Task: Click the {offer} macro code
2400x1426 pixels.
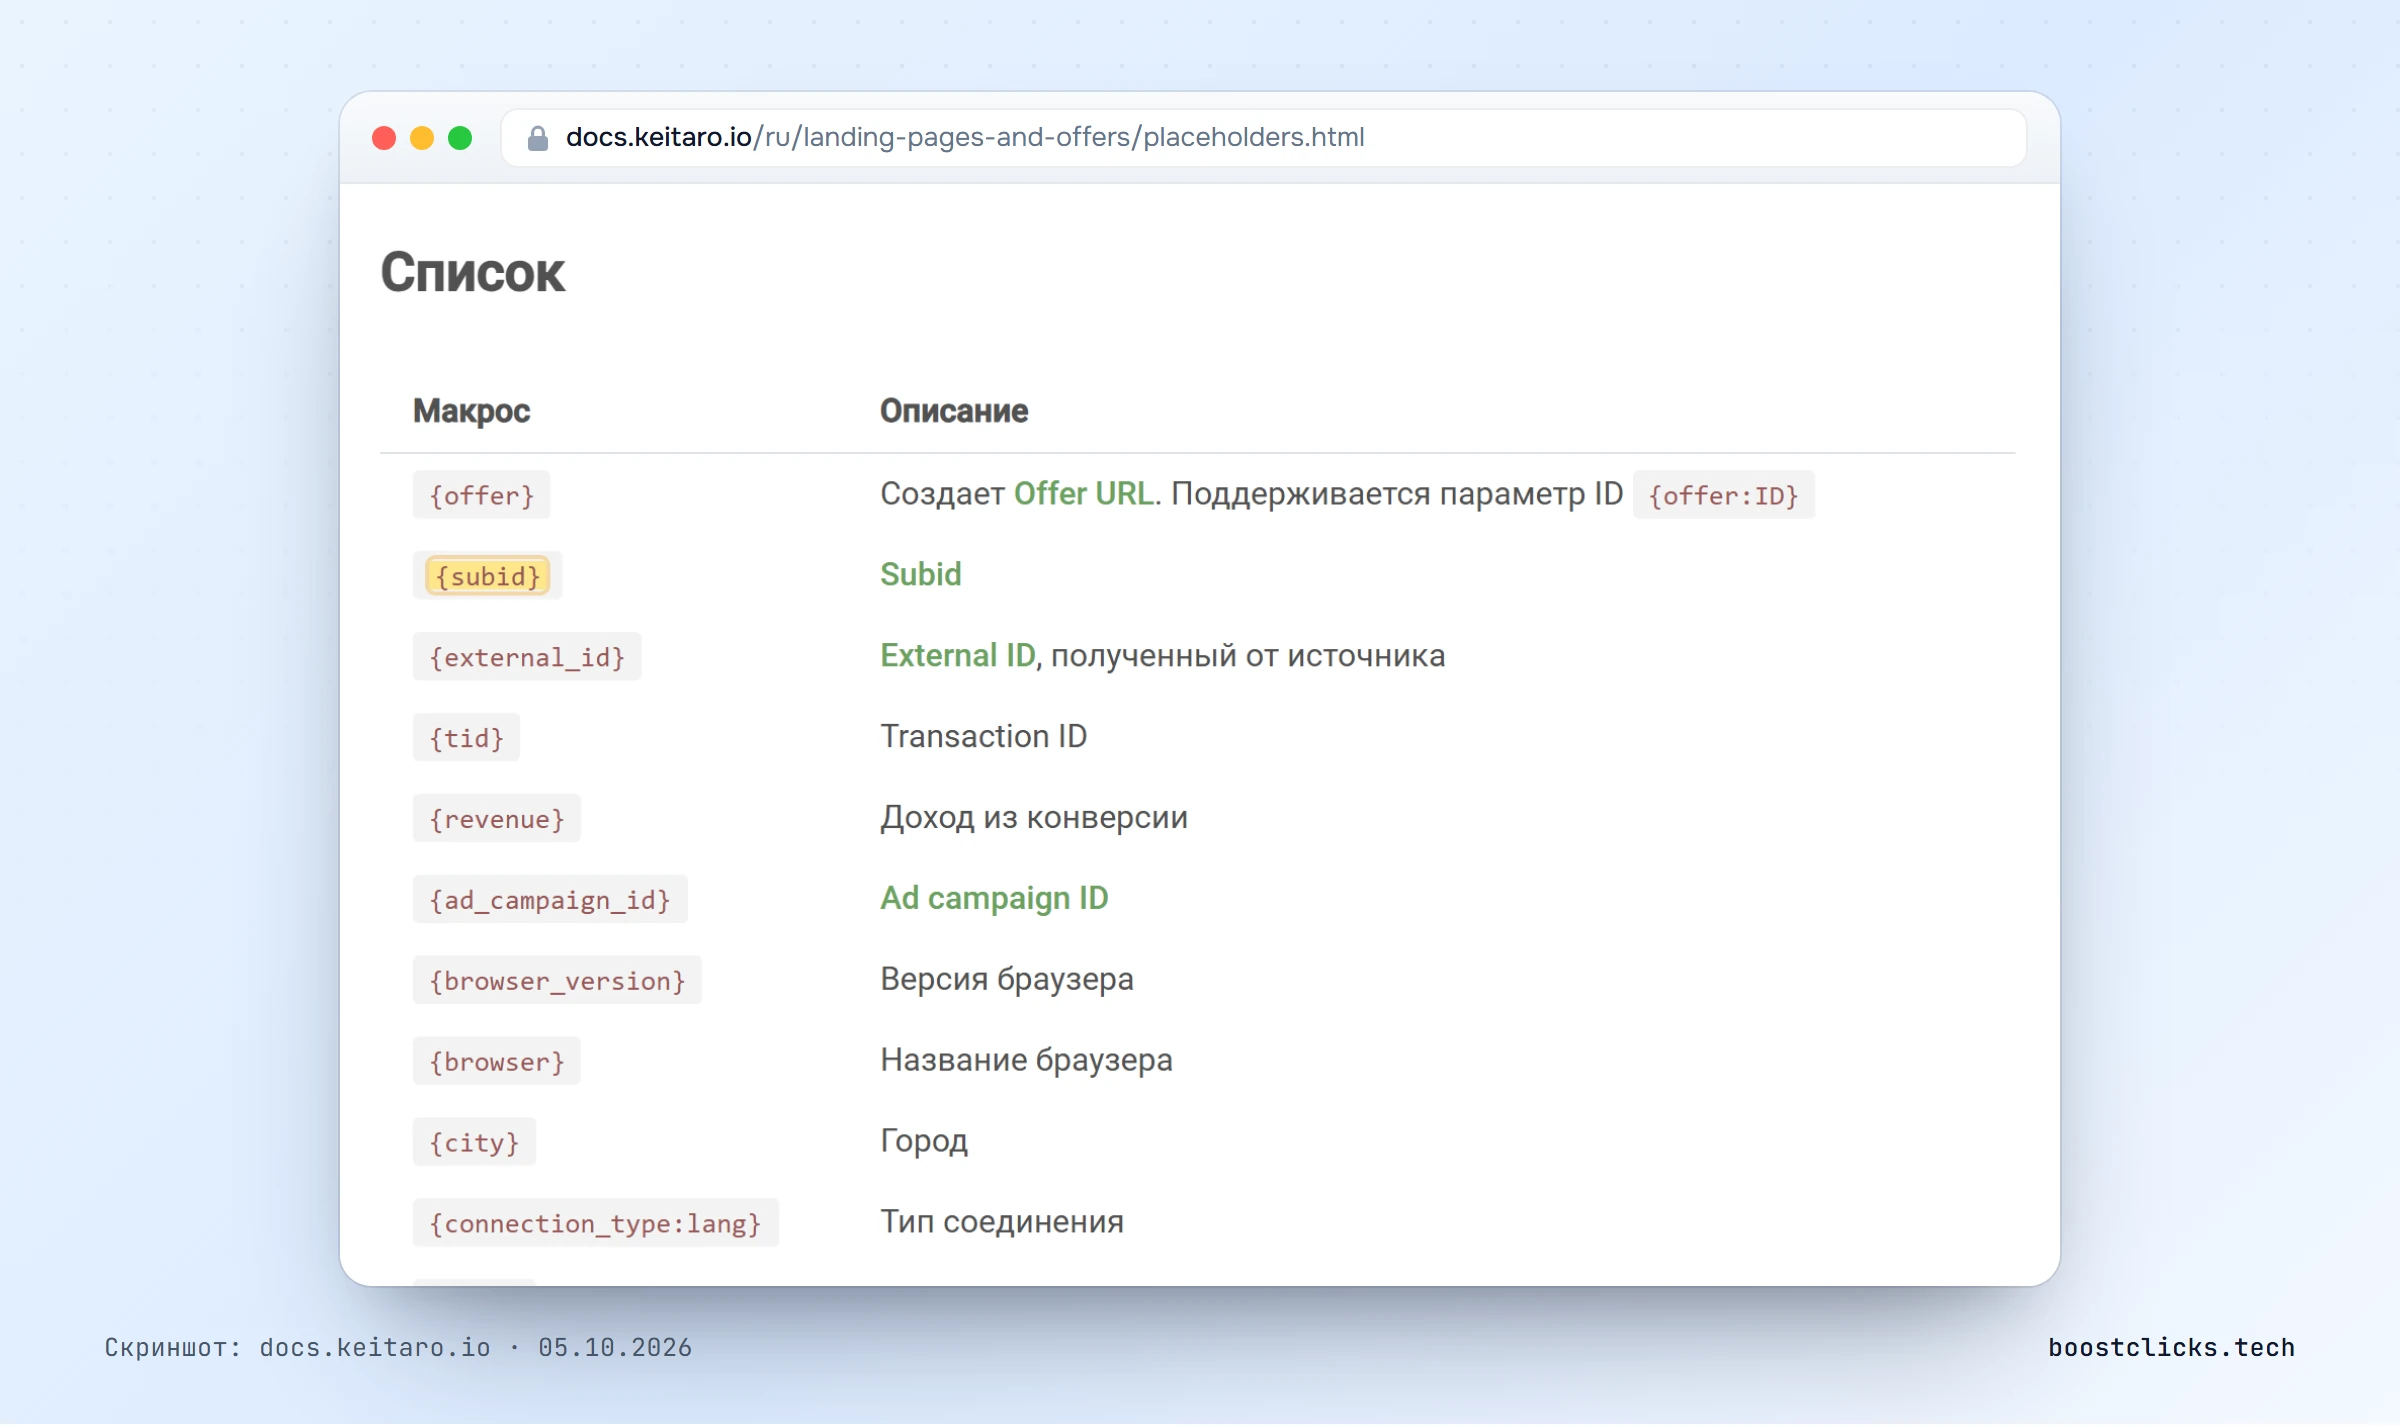Action: point(481,495)
